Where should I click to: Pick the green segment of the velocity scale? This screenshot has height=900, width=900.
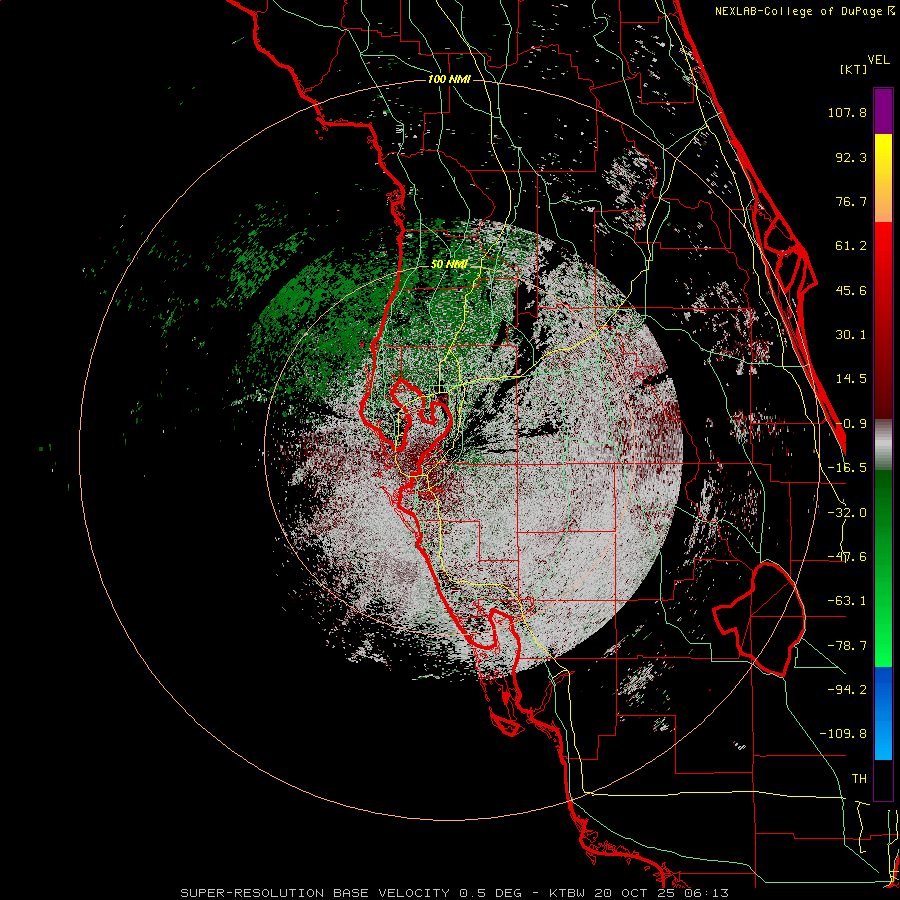(883, 568)
